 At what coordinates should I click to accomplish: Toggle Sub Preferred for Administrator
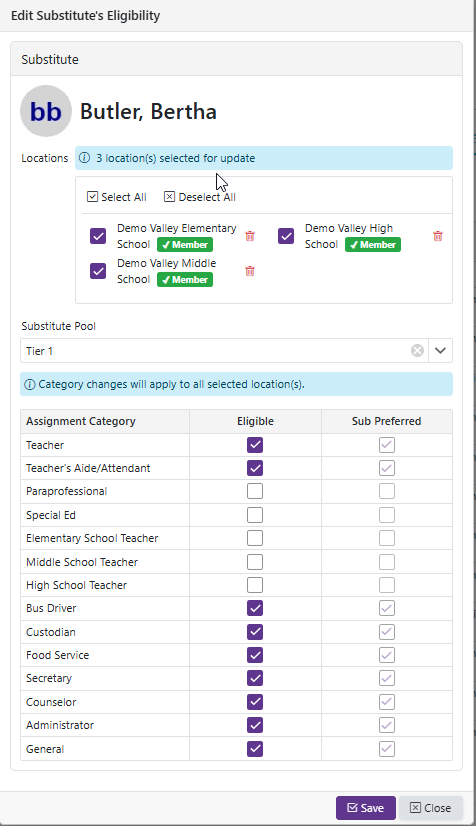point(386,725)
